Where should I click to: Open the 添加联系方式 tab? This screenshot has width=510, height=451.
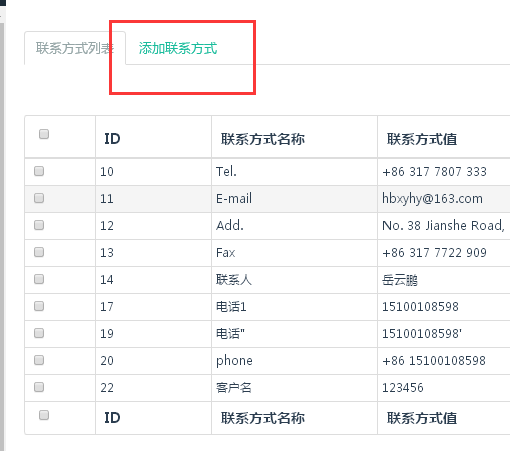coord(178,48)
